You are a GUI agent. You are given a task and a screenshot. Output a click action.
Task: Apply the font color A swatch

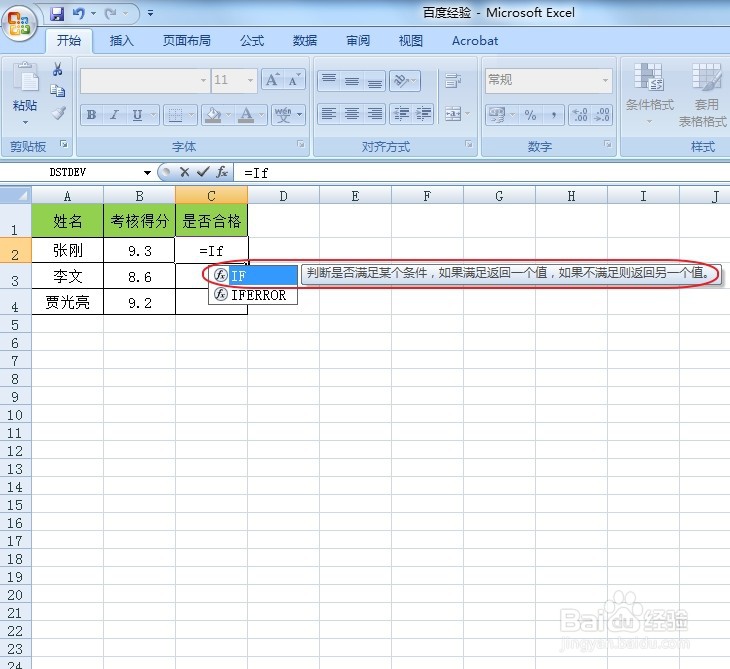pos(246,115)
